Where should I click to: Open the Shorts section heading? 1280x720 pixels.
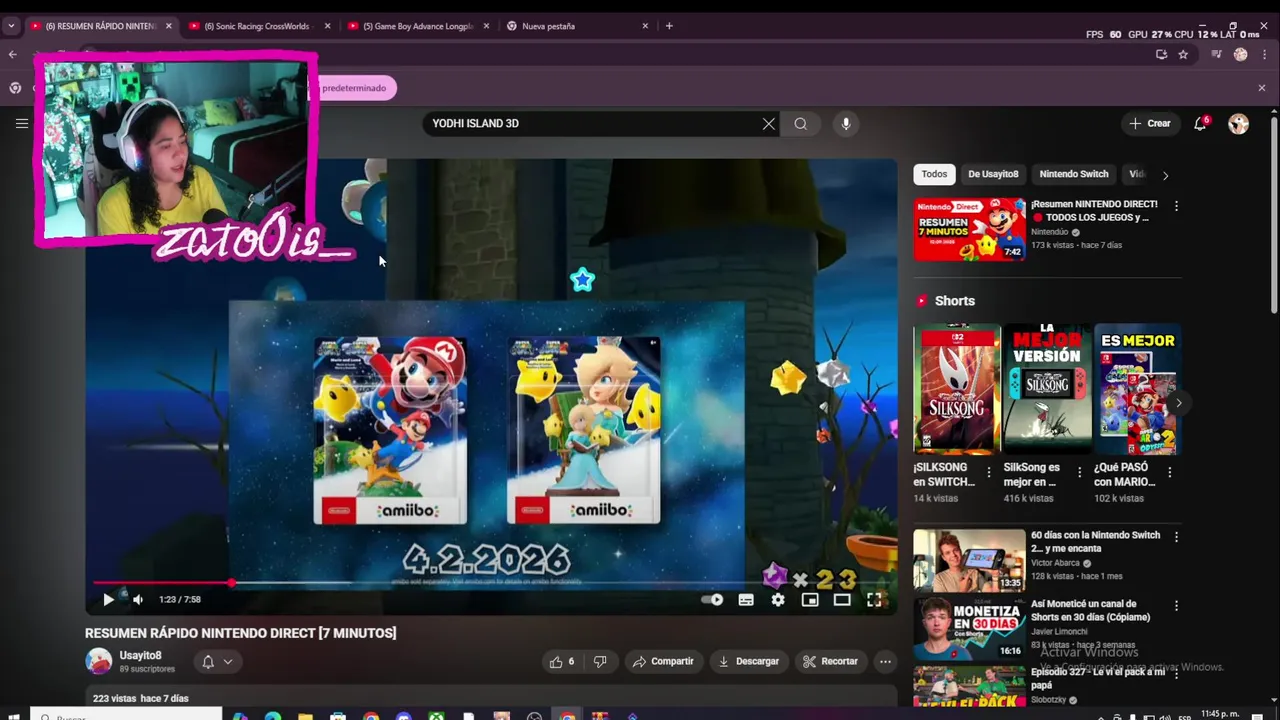coord(954,301)
